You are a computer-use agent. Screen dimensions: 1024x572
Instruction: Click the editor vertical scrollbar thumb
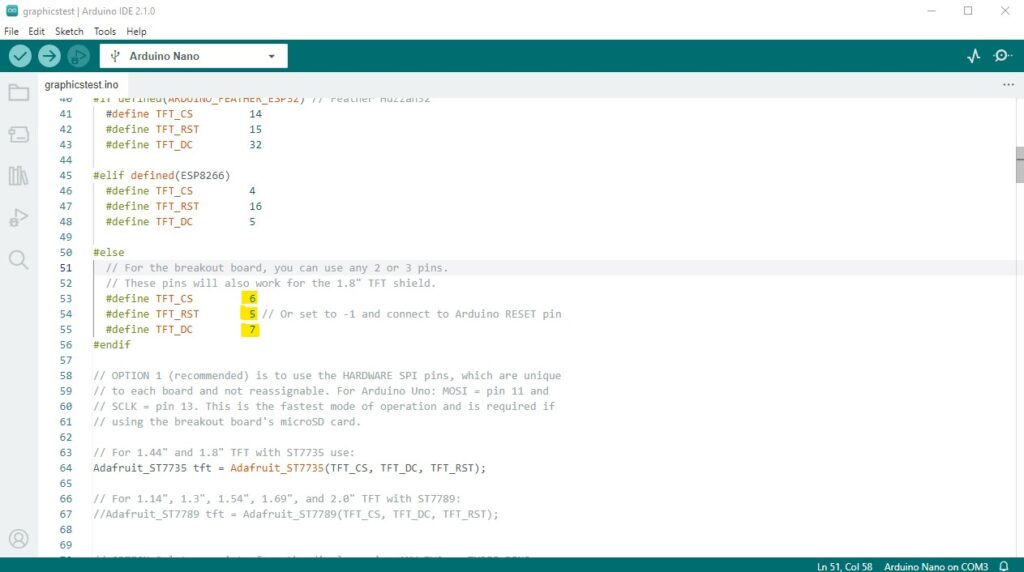(x=1019, y=165)
